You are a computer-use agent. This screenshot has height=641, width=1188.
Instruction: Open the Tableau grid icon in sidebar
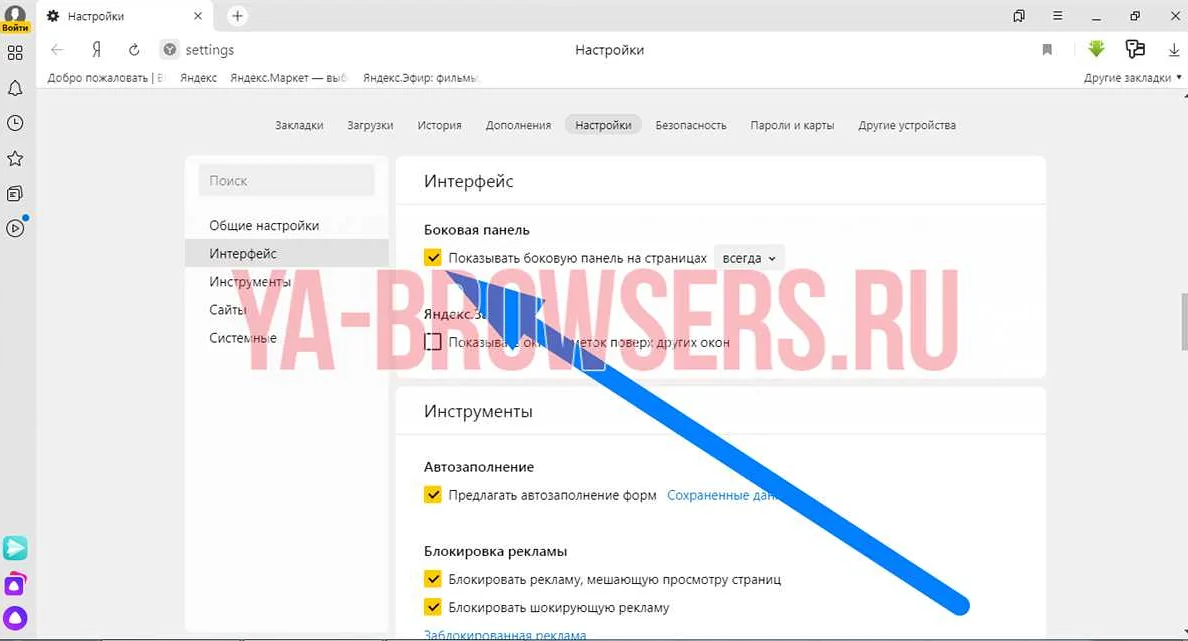15,52
